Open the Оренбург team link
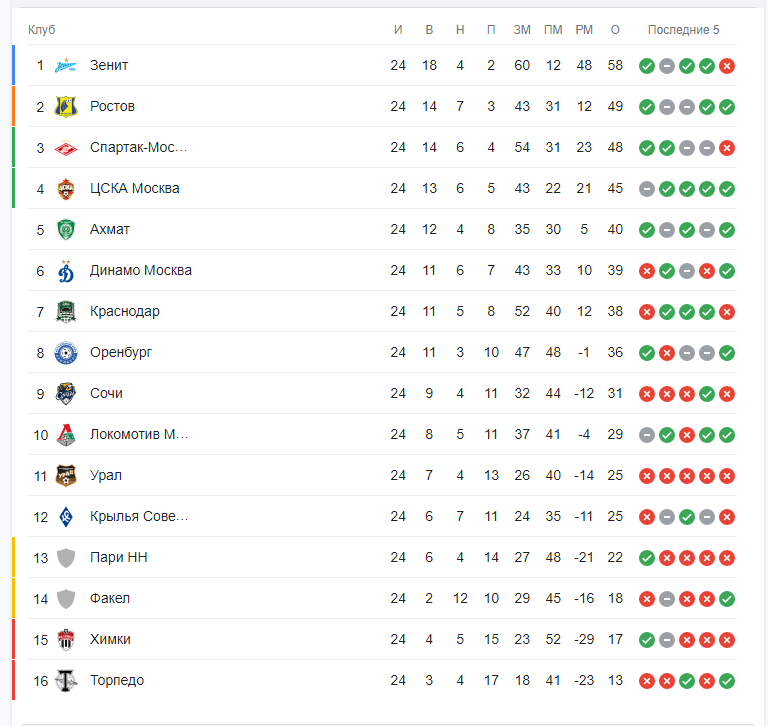This screenshot has height=726, width=768. coord(121,352)
